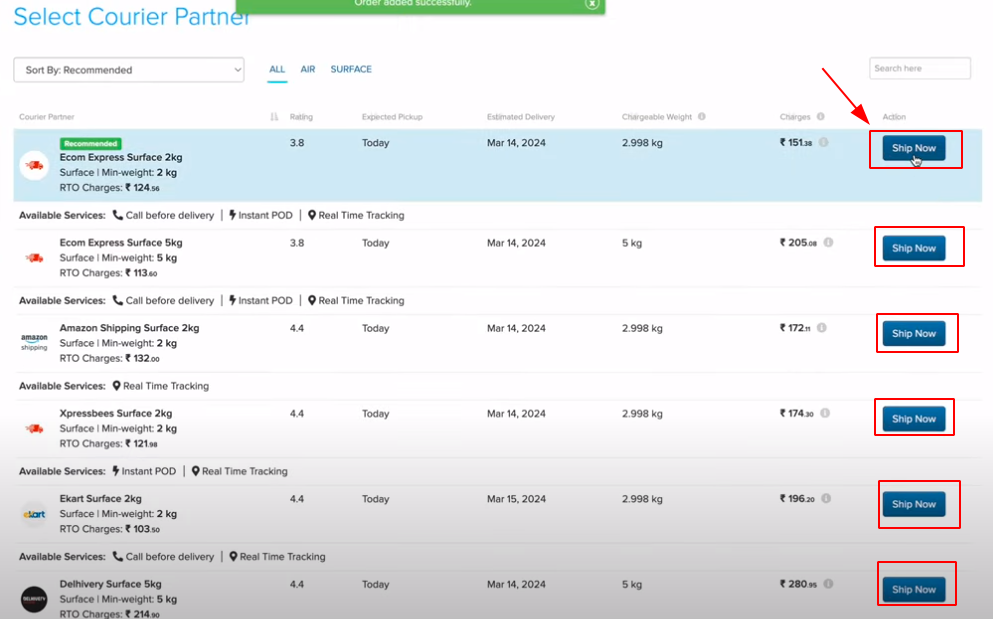
Task: Click RTO Charges ₹132.00 text
Action: tap(110, 358)
